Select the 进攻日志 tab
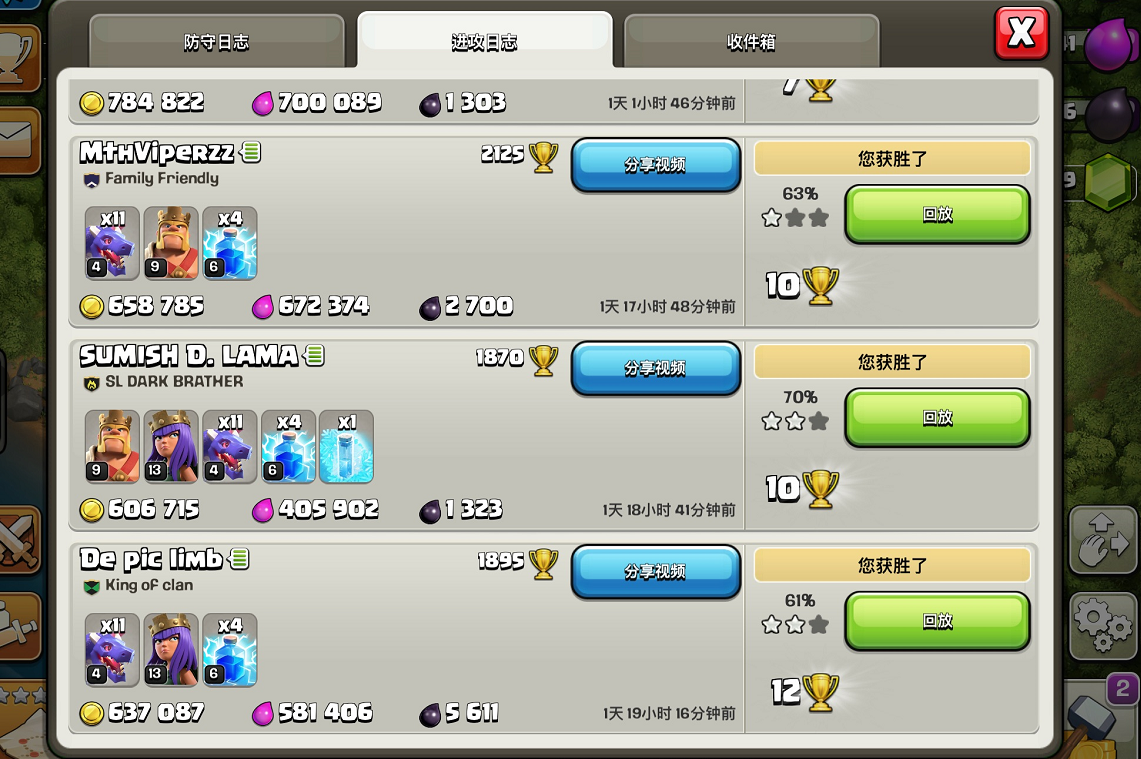The image size is (1141, 759). 485,41
